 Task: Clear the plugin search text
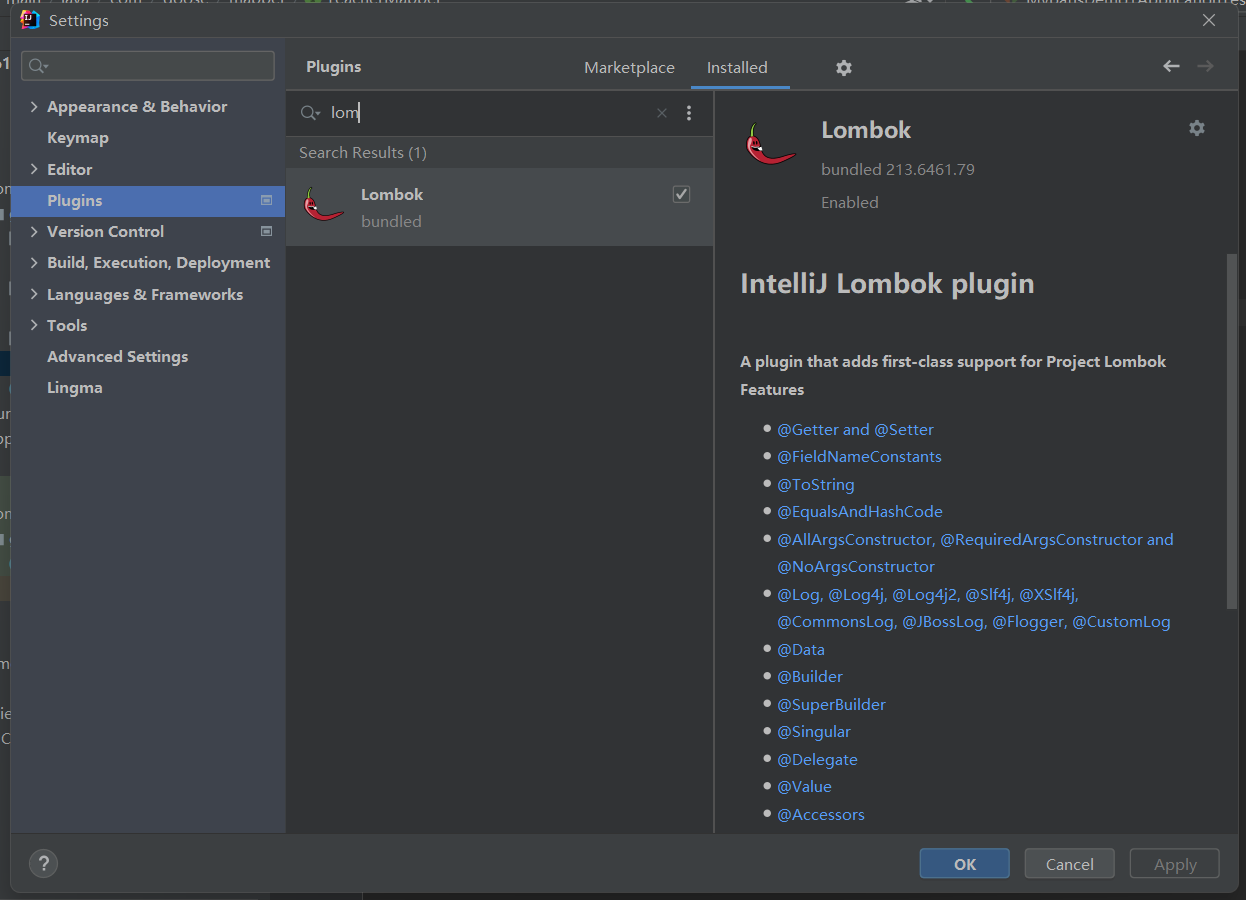click(661, 113)
